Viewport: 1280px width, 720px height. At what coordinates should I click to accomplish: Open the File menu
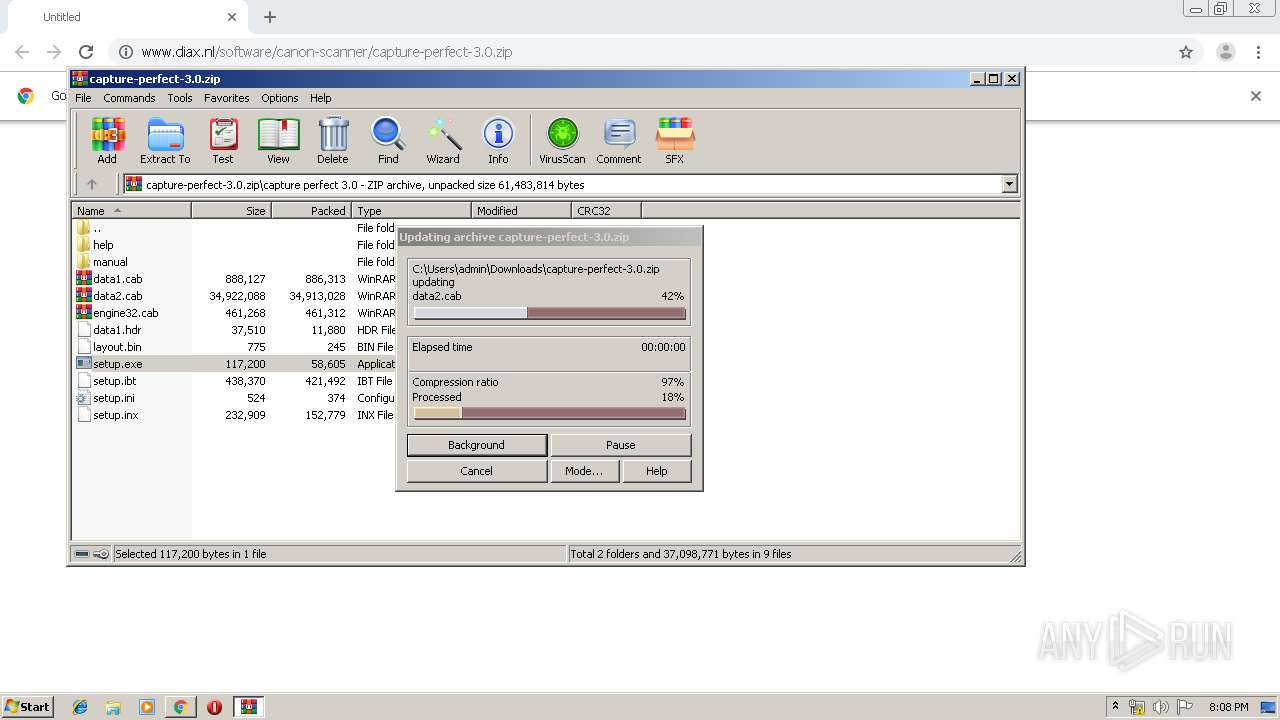click(x=83, y=98)
